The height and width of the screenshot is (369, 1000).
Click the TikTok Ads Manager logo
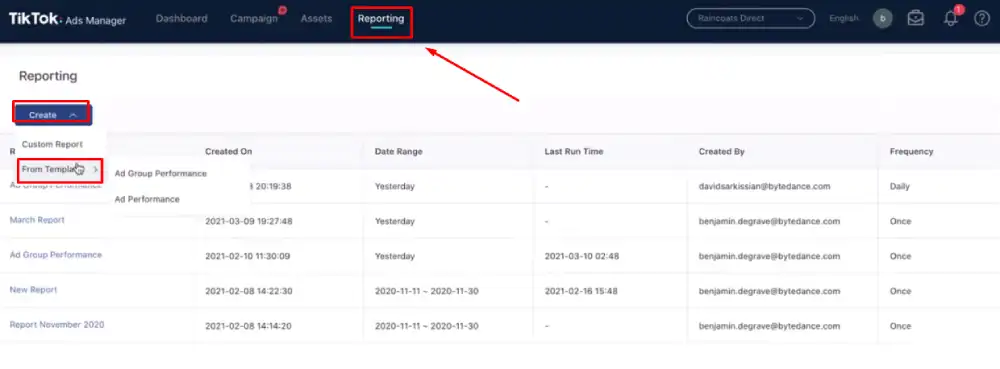(x=67, y=19)
